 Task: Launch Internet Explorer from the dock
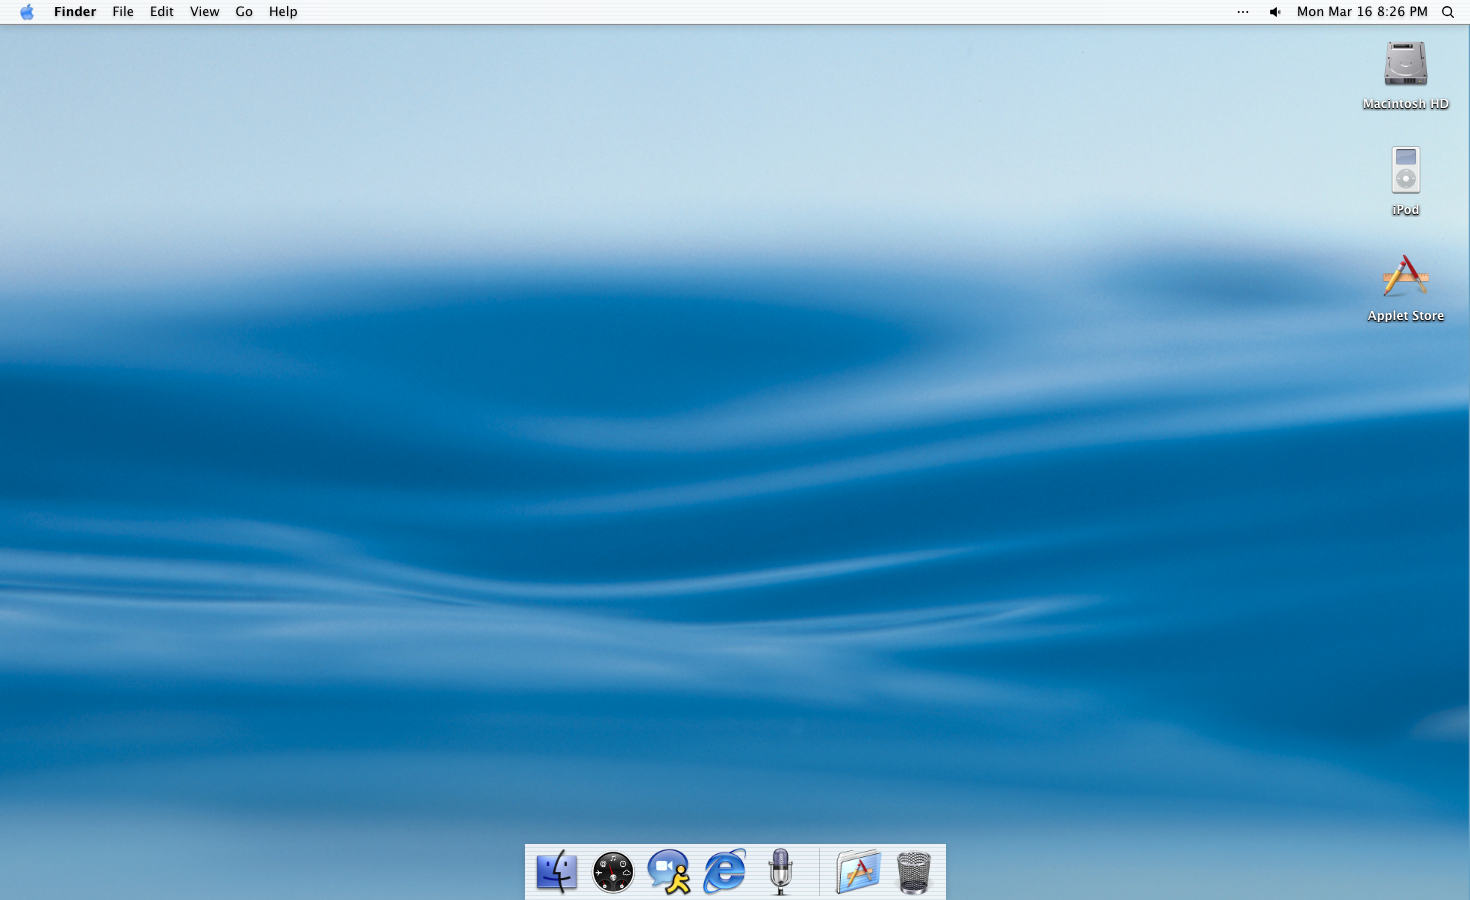point(724,871)
